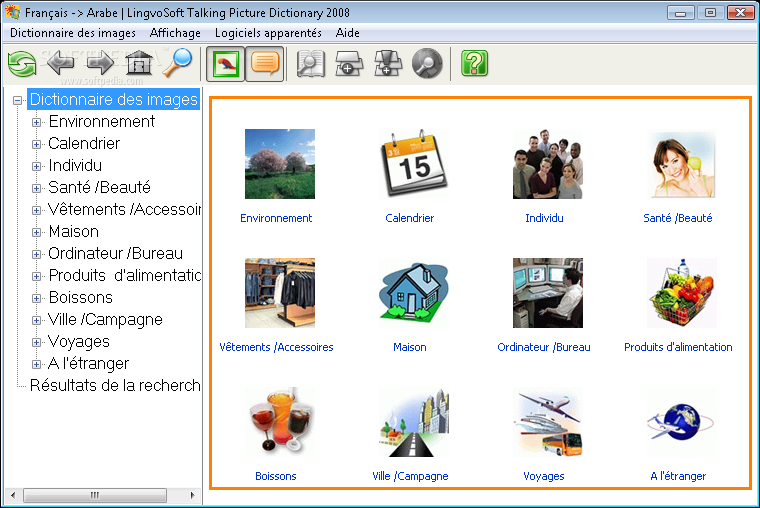Go back with the left arrow icon
The width and height of the screenshot is (760, 508).
point(61,63)
